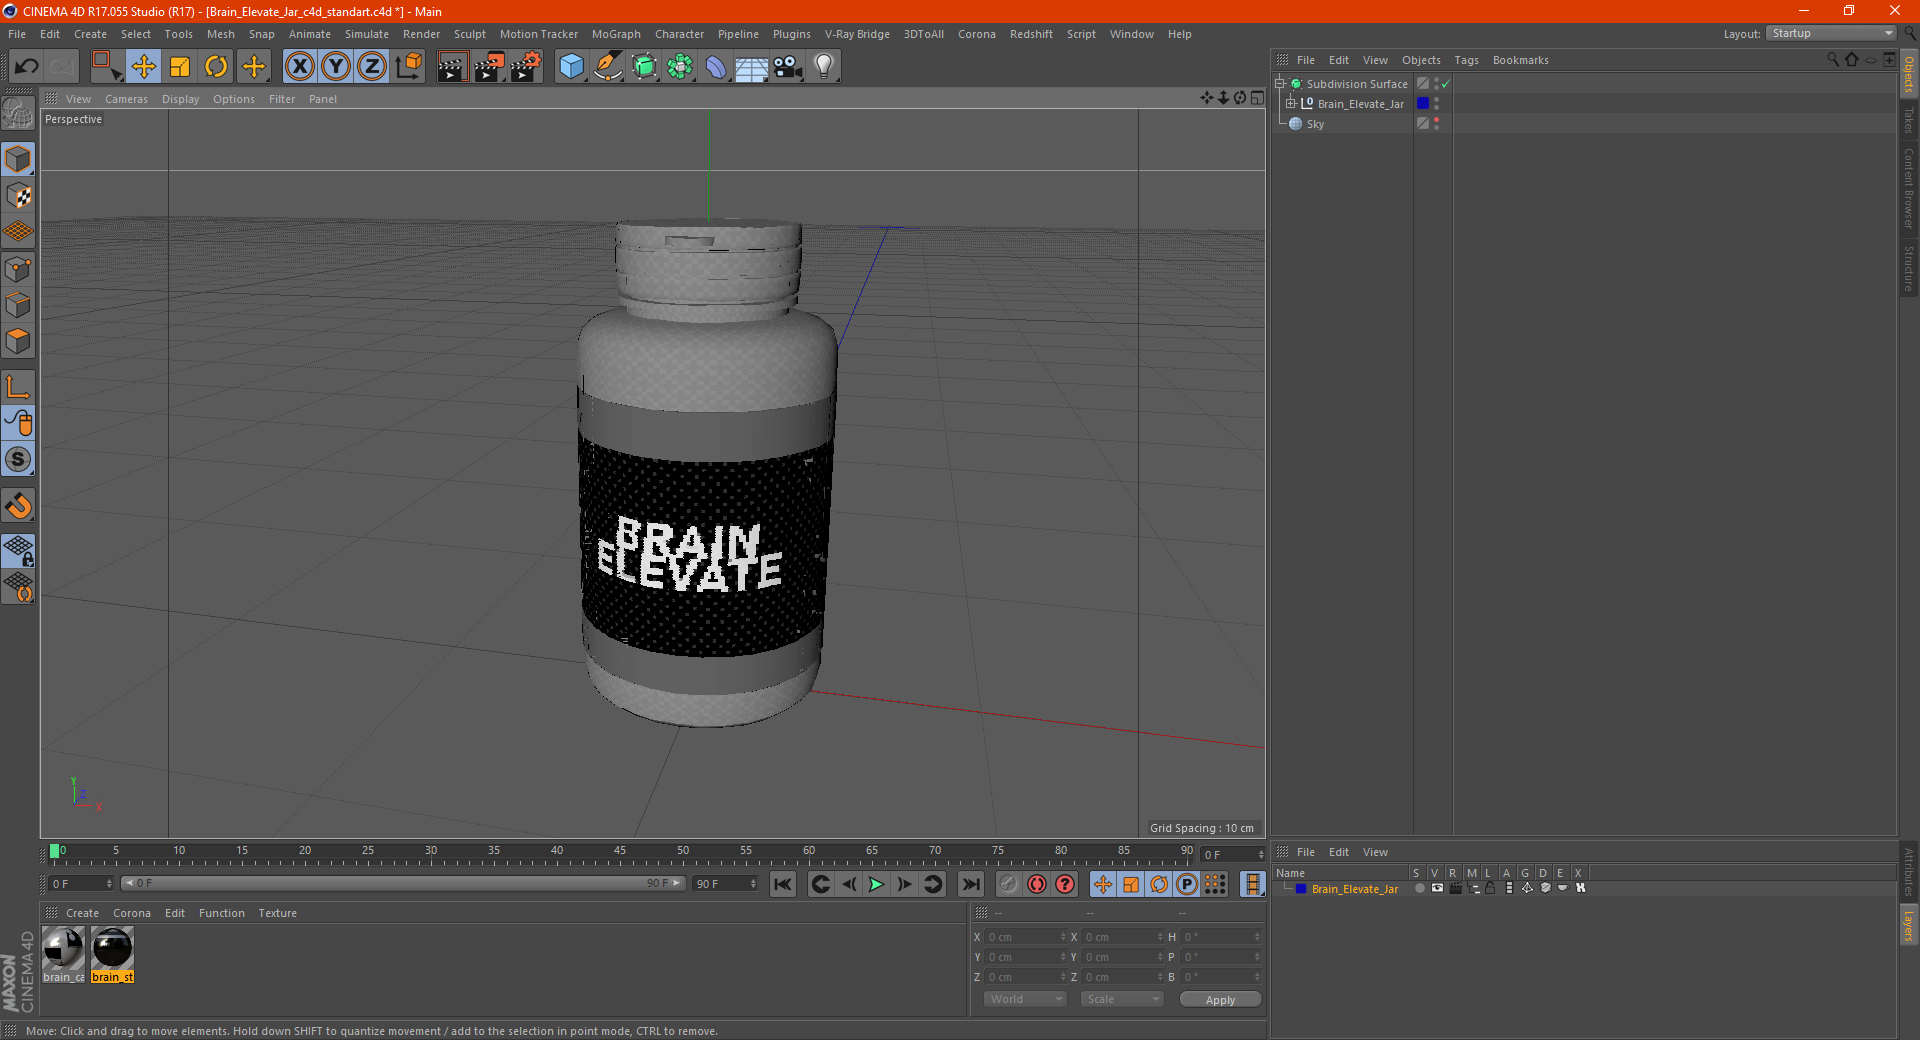
Task: Open the Spline pen tool
Action: [608, 66]
